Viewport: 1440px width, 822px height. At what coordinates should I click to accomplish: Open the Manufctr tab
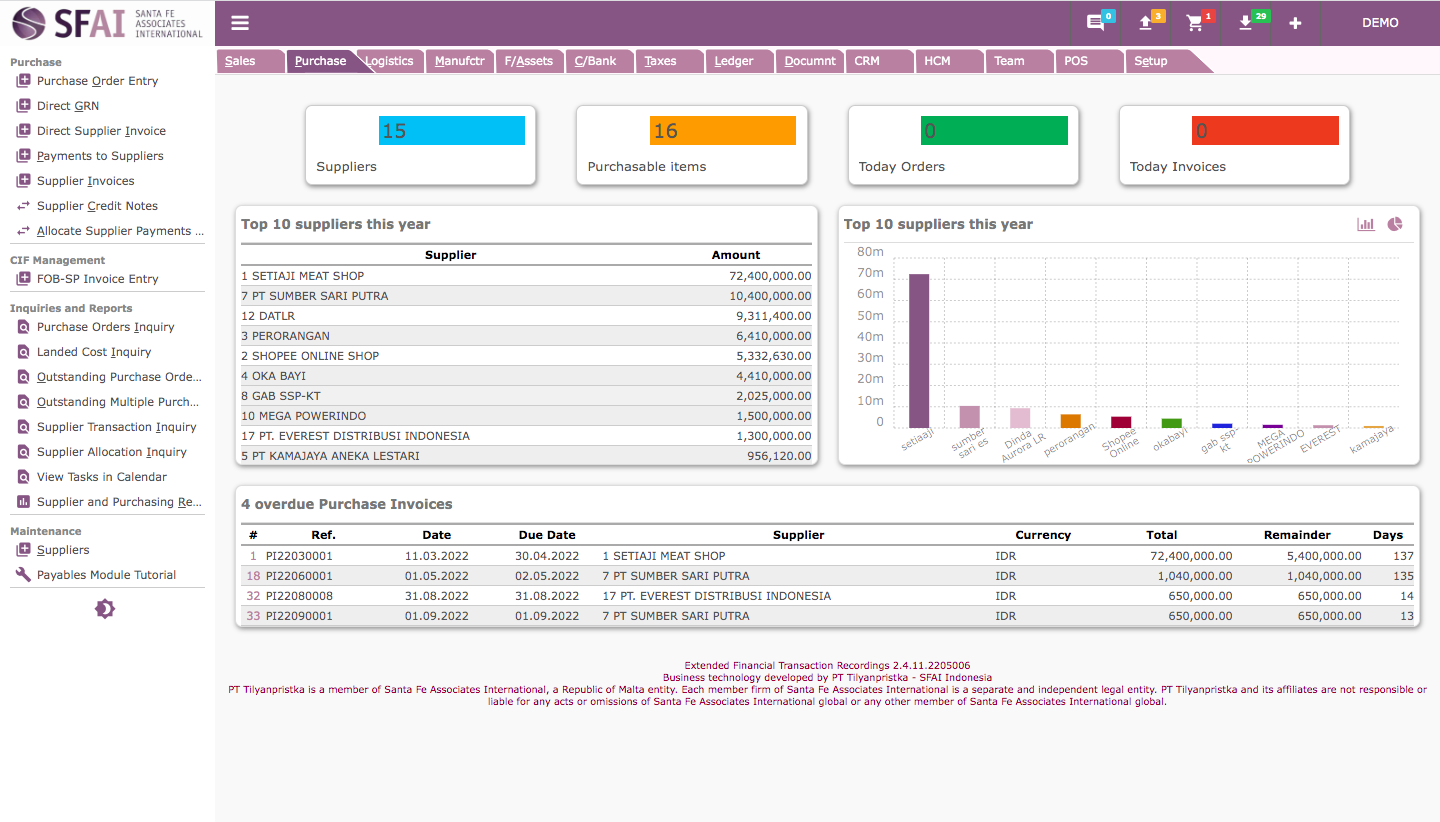tap(459, 61)
